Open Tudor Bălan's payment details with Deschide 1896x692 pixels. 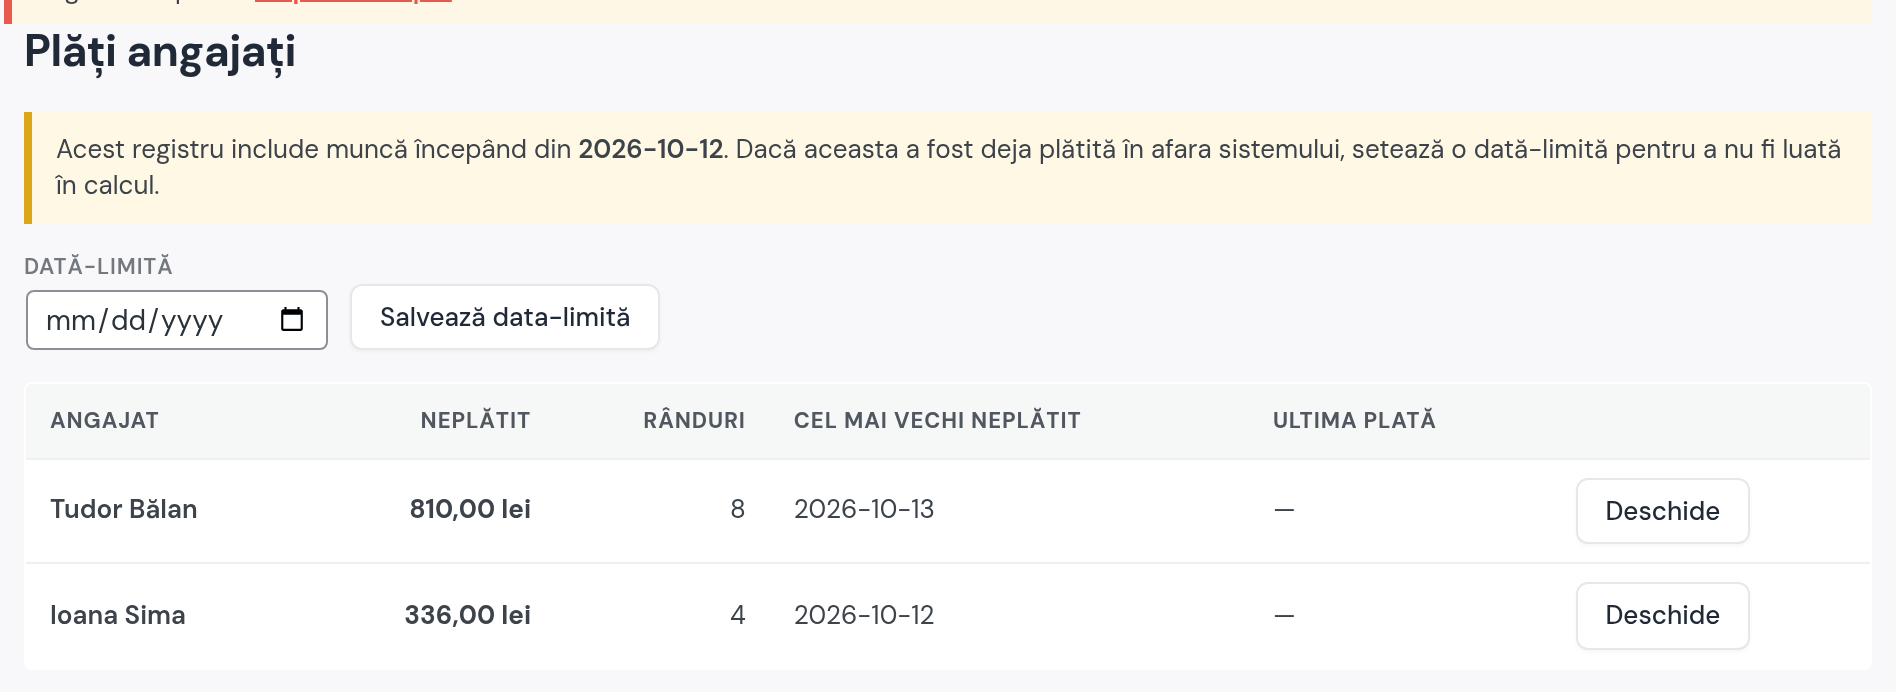click(x=1662, y=511)
